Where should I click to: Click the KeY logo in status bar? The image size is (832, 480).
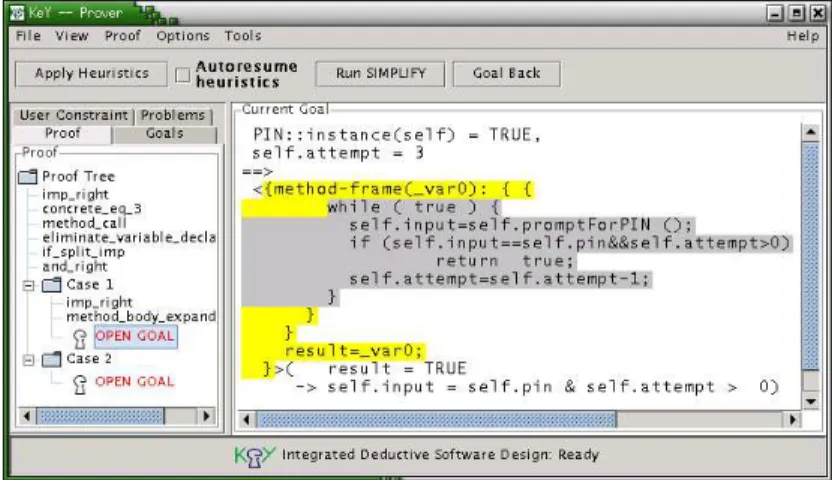click(255, 456)
